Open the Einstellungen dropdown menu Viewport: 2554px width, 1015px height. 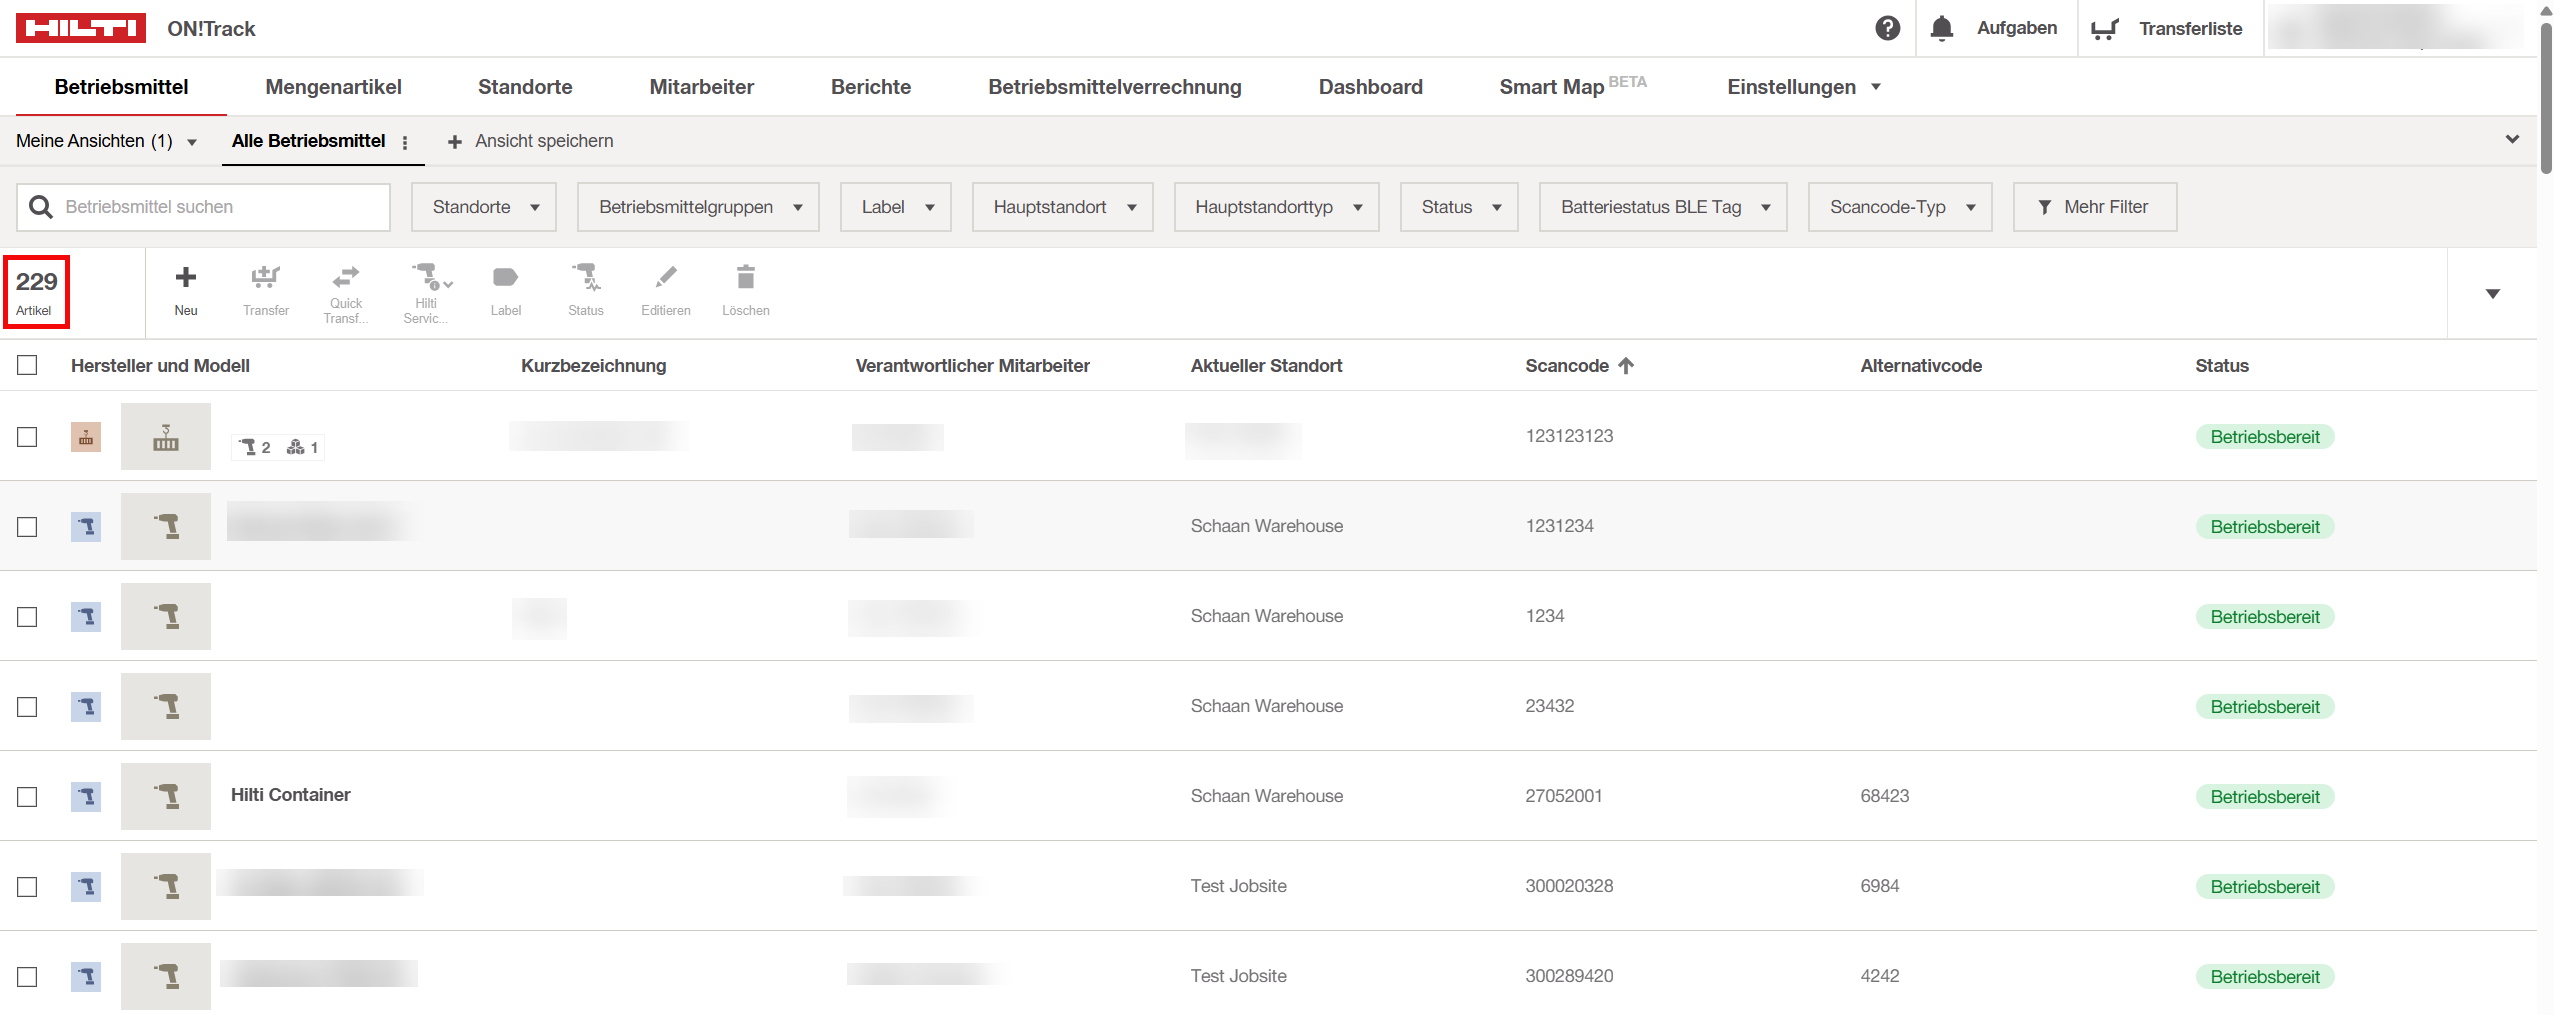point(1803,87)
